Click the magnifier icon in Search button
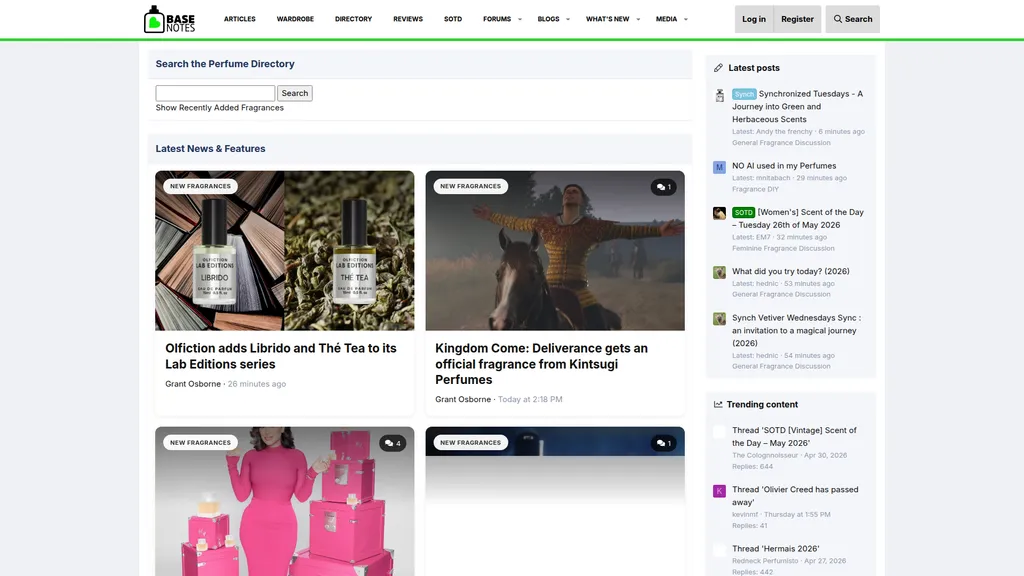This screenshot has width=1024, height=576. tap(837, 19)
